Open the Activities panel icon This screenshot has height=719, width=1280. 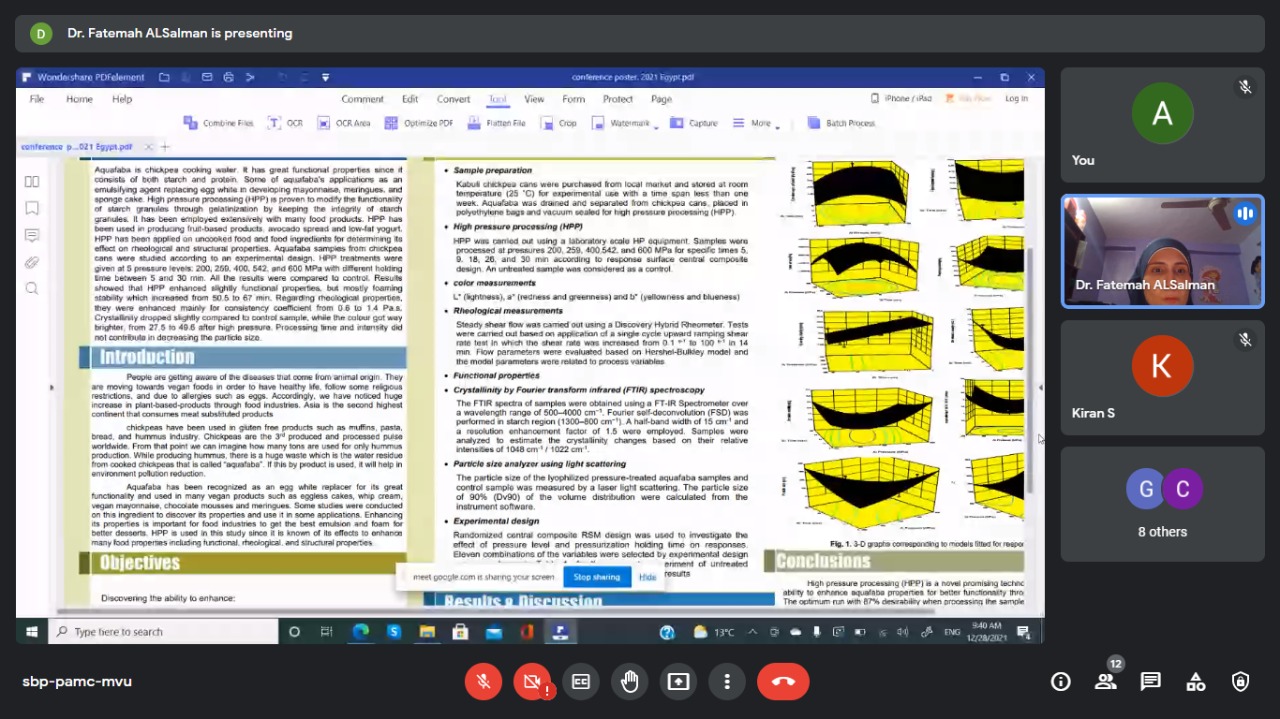pyautogui.click(x=1196, y=682)
